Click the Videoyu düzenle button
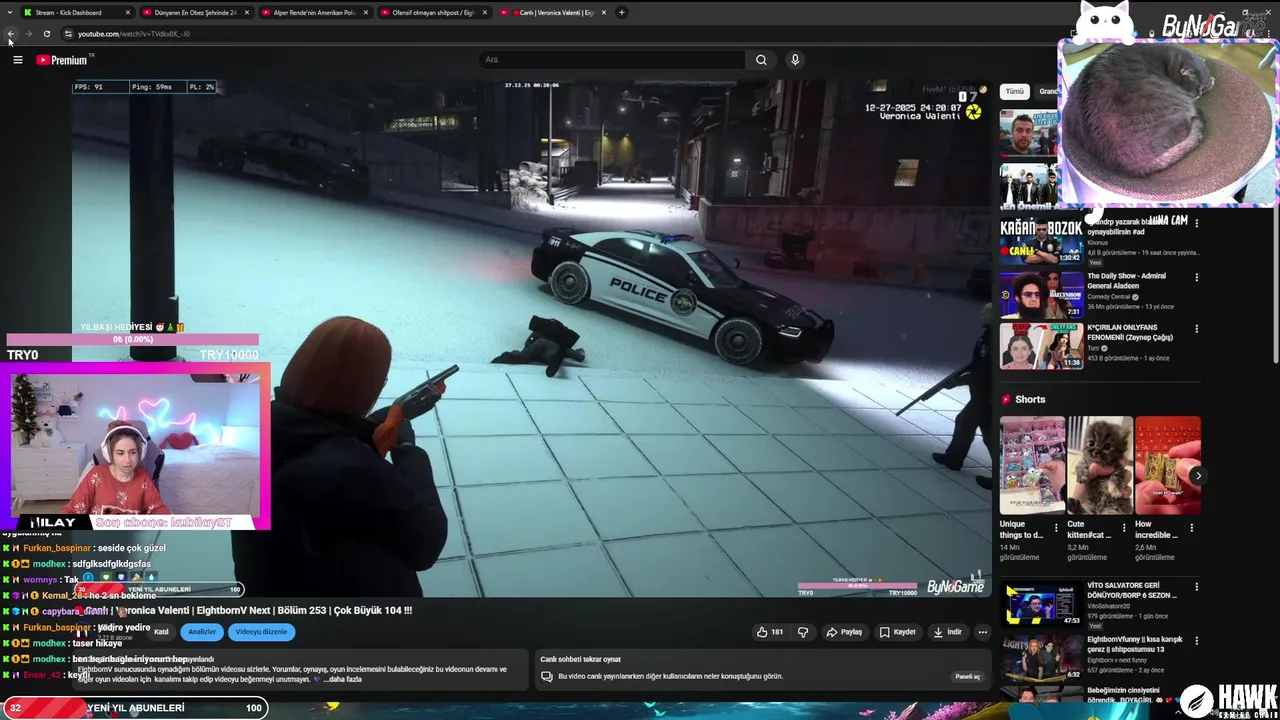Screen dimensions: 1280x720 click(x=261, y=632)
